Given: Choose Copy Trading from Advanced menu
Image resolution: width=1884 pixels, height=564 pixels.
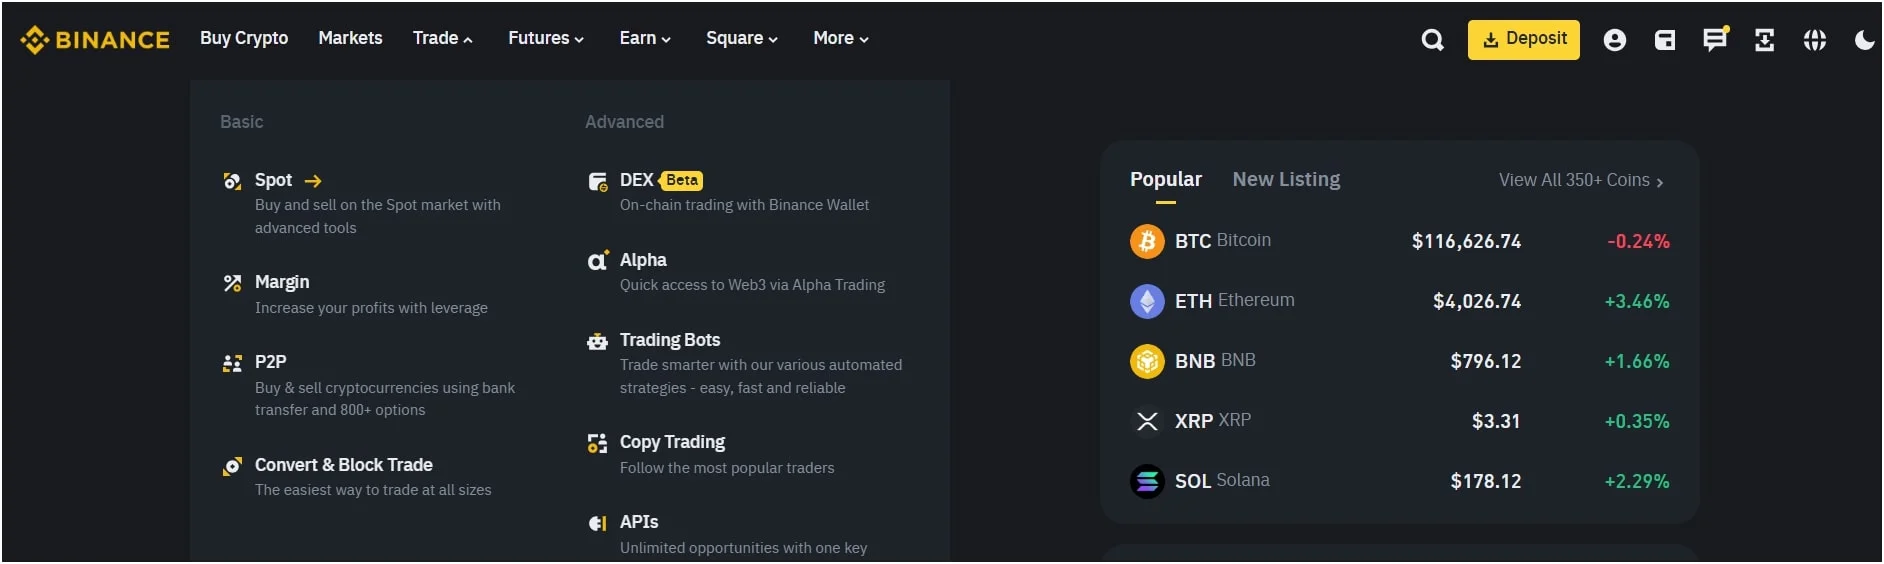Looking at the screenshot, I should click(672, 442).
